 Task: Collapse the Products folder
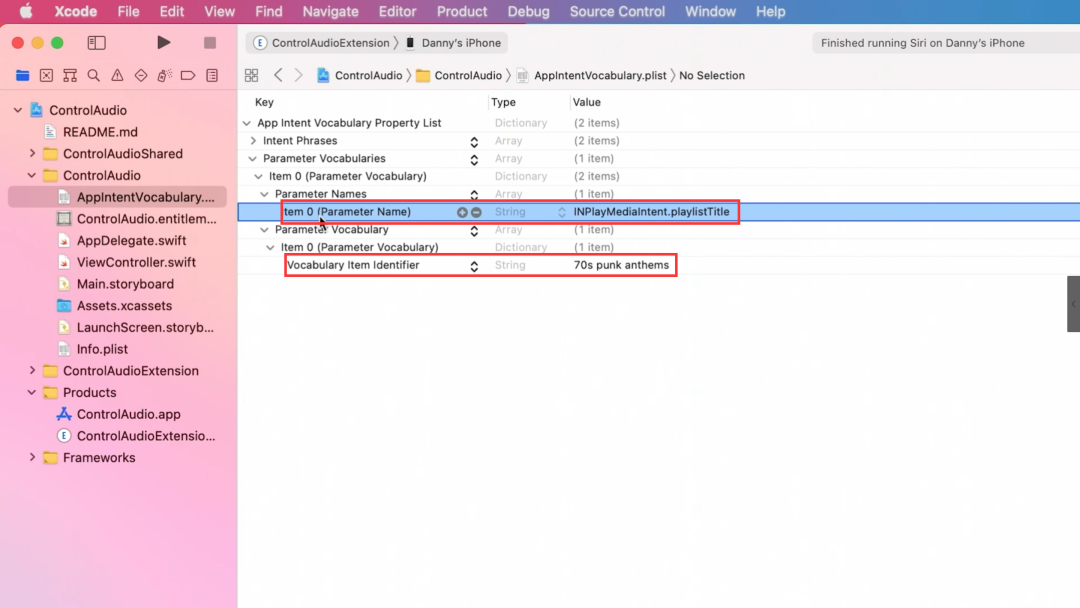32,392
